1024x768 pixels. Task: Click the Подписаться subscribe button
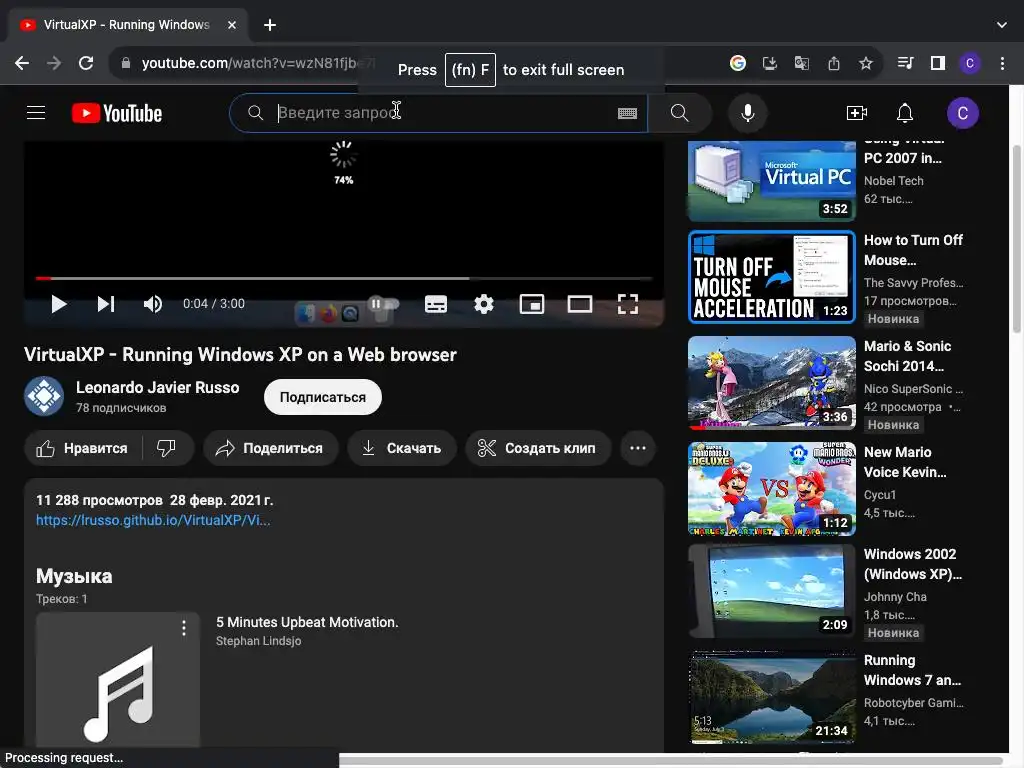pyautogui.click(x=323, y=397)
